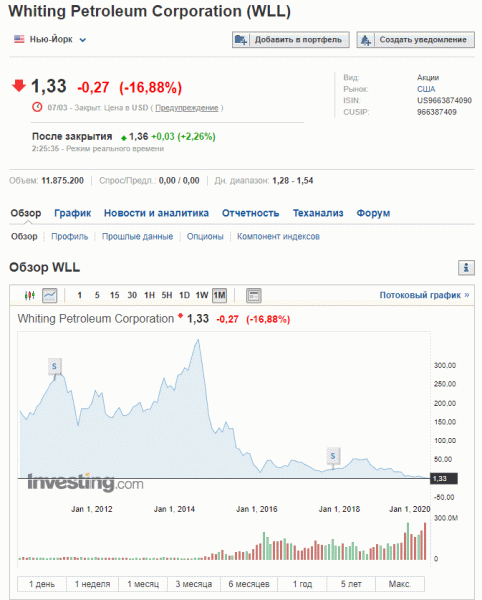The image size is (482, 600).
Task: Open the Потоковый график link
Action: 424,295
